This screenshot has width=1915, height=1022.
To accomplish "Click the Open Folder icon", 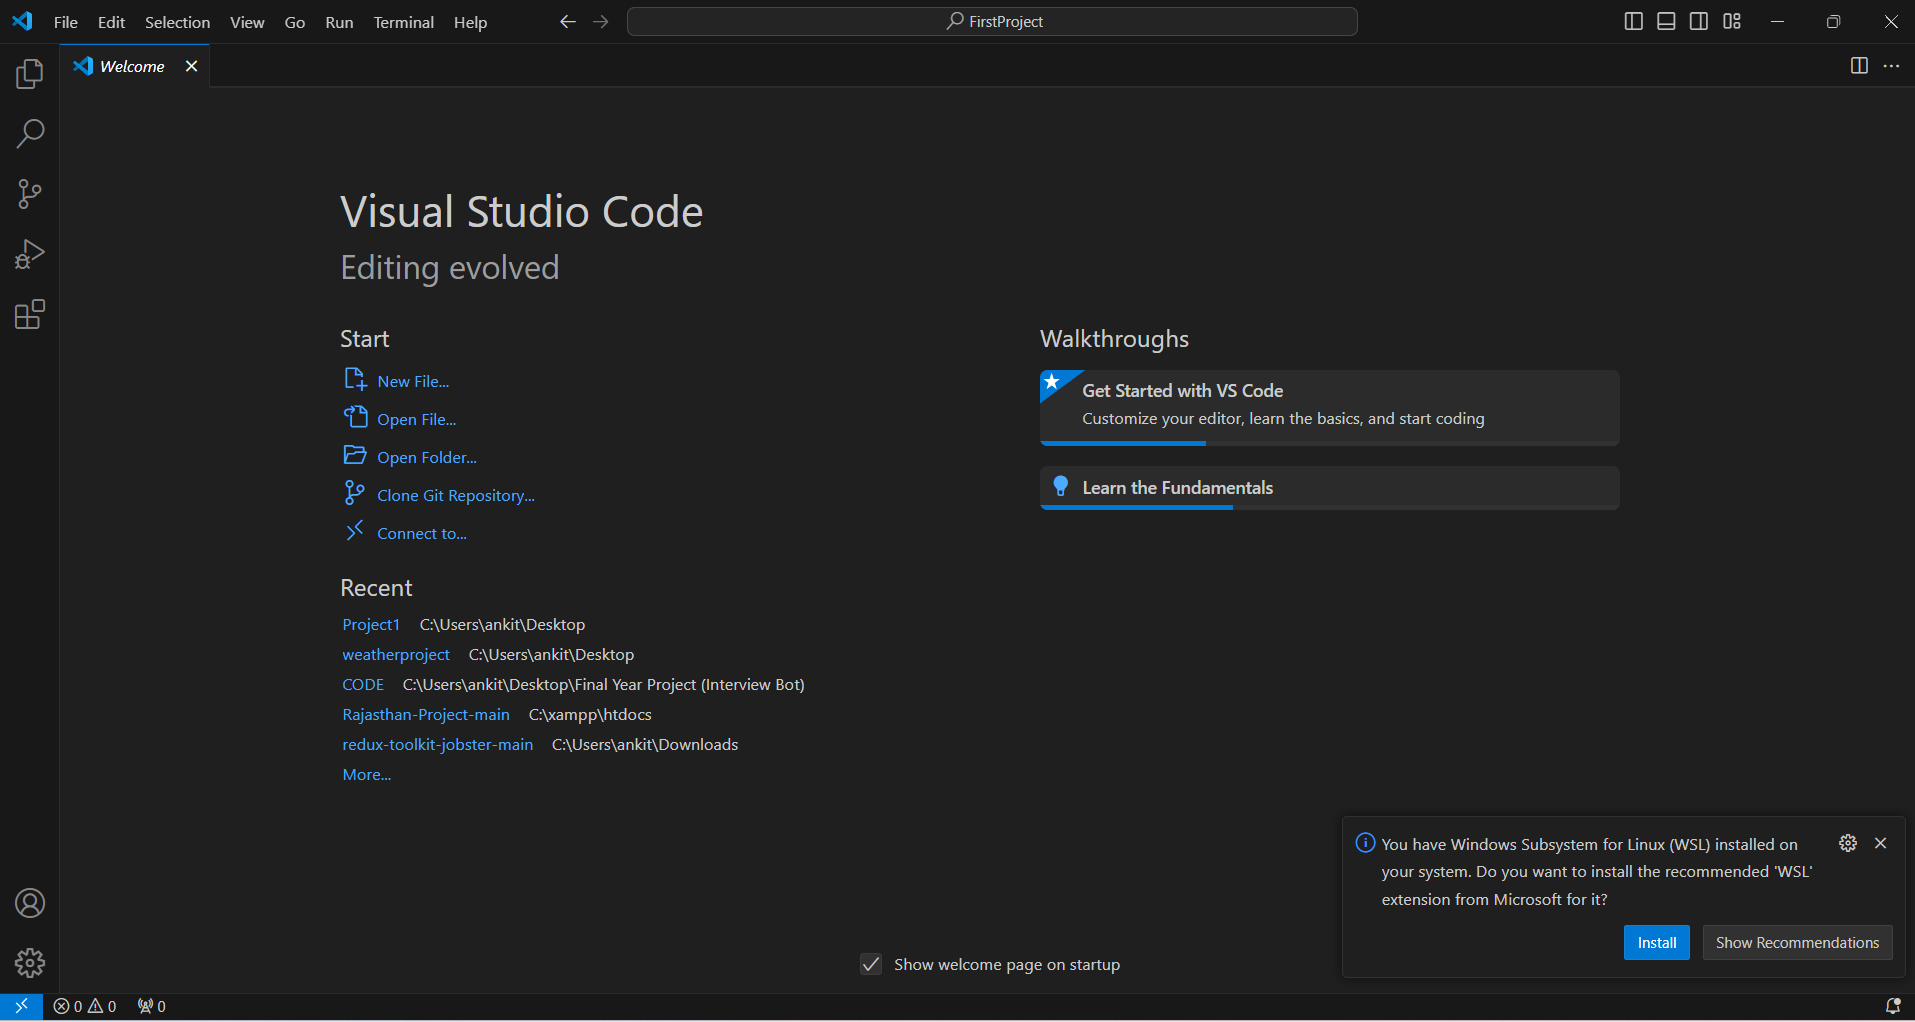I will pyautogui.click(x=355, y=455).
